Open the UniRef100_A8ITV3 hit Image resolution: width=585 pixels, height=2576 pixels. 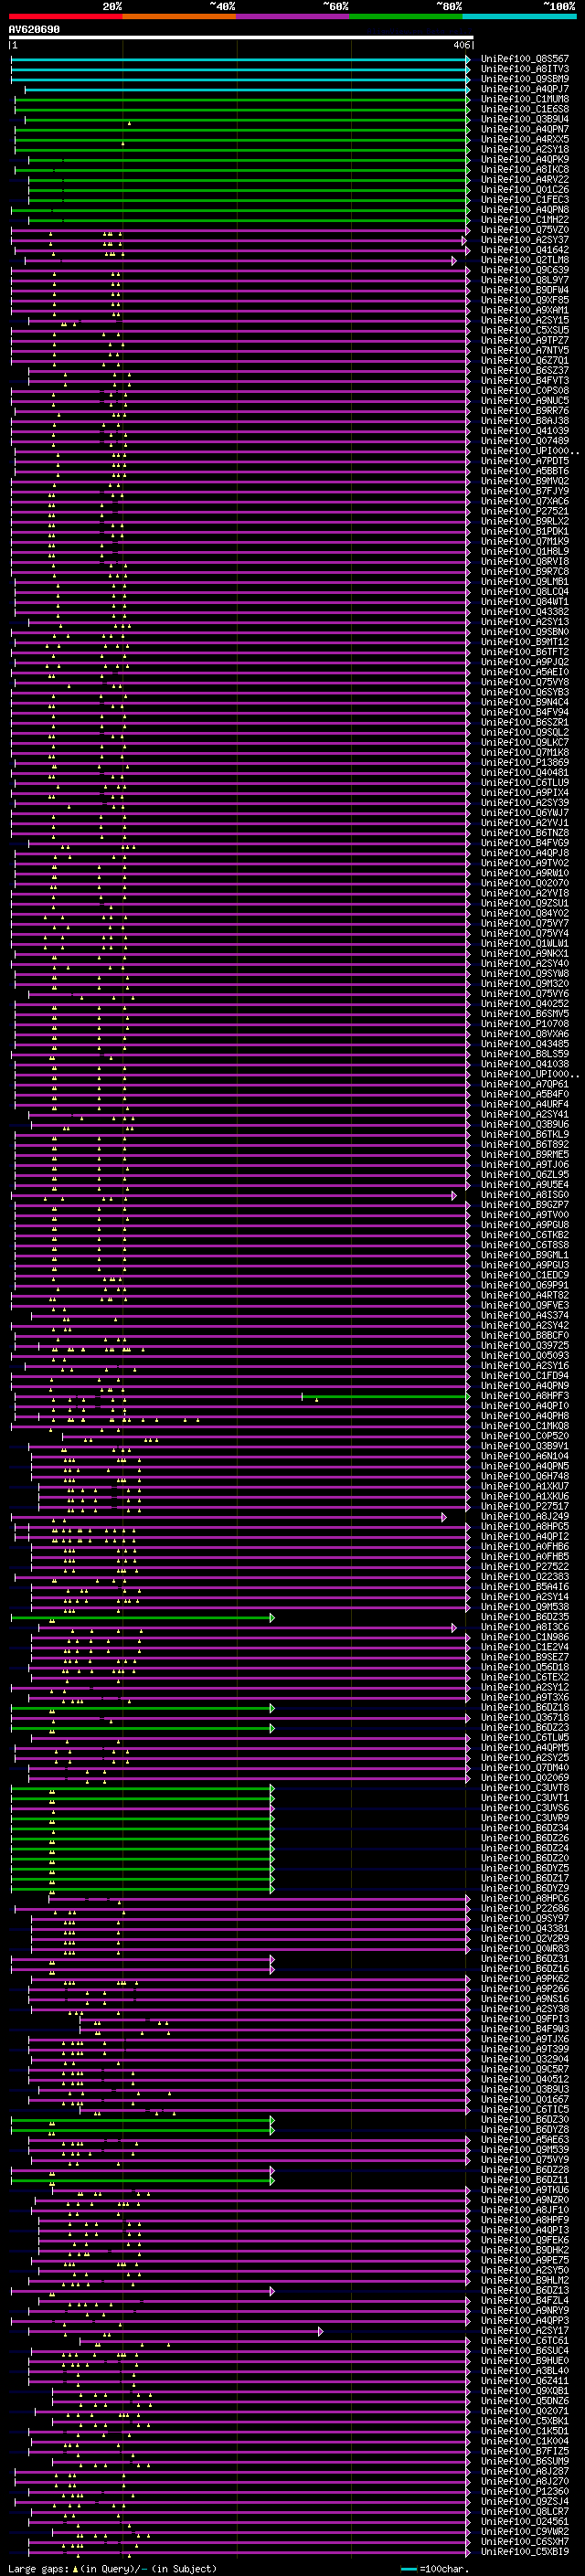tap(525, 69)
